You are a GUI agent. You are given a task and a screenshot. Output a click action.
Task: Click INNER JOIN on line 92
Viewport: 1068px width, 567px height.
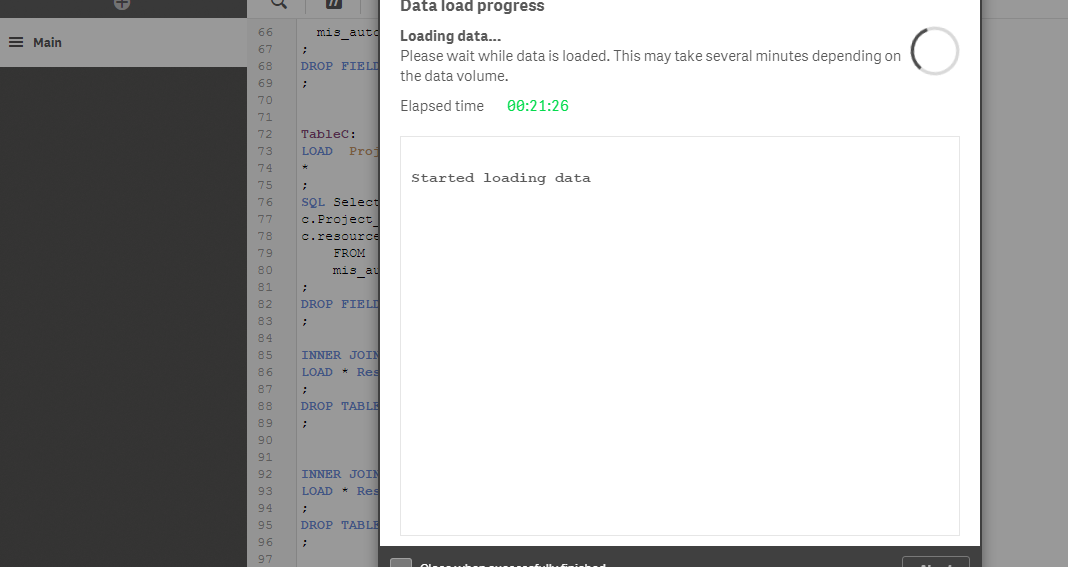click(x=340, y=474)
